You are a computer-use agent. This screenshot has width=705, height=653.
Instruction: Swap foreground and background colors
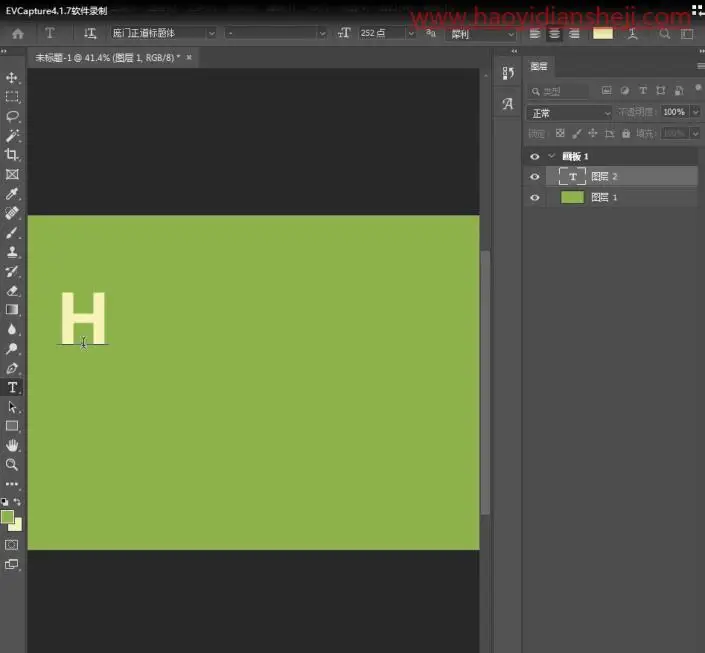17,501
